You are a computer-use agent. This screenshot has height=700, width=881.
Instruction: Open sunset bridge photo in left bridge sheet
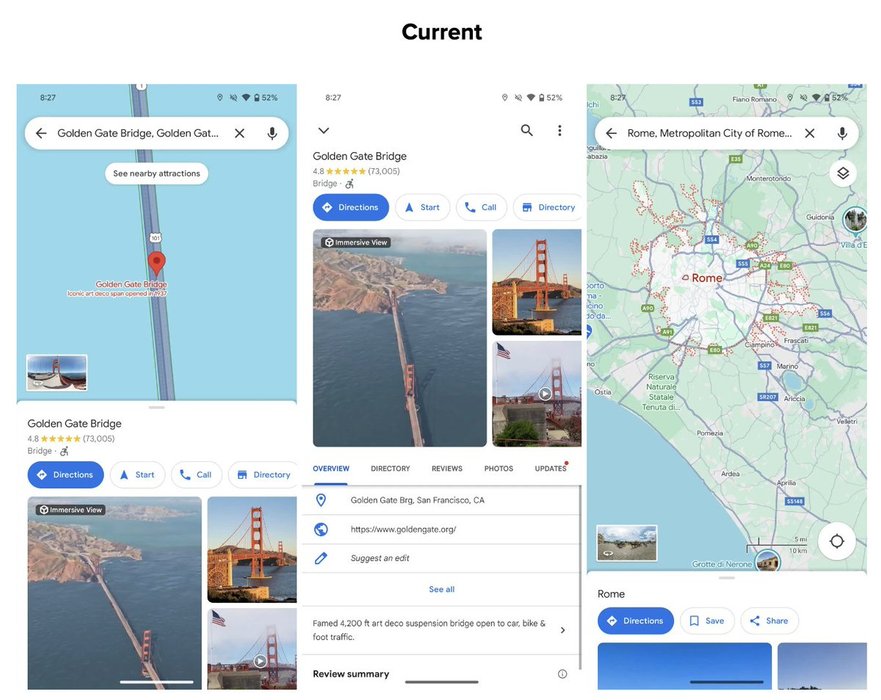click(x=252, y=549)
